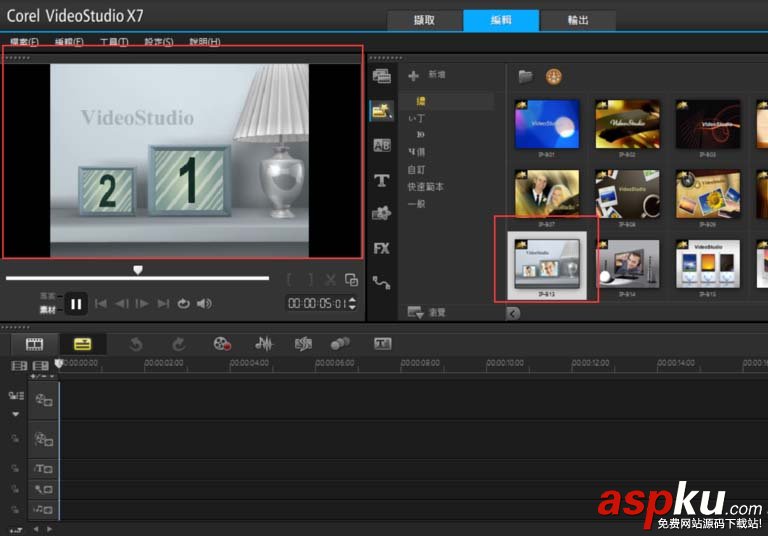768x536 pixels.
Task: Click the timeline scroll right arrow
Action: click(x=49, y=529)
